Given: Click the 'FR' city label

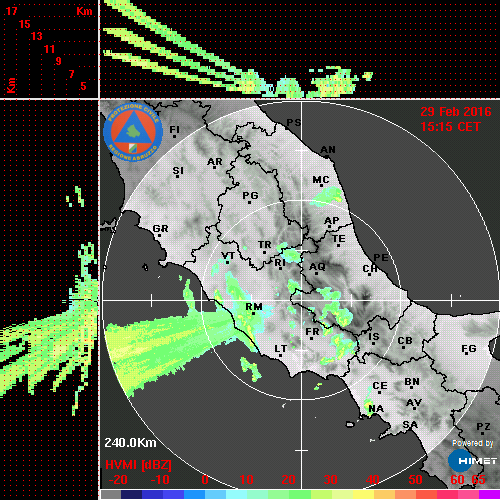Looking at the screenshot, I should tap(312, 332).
